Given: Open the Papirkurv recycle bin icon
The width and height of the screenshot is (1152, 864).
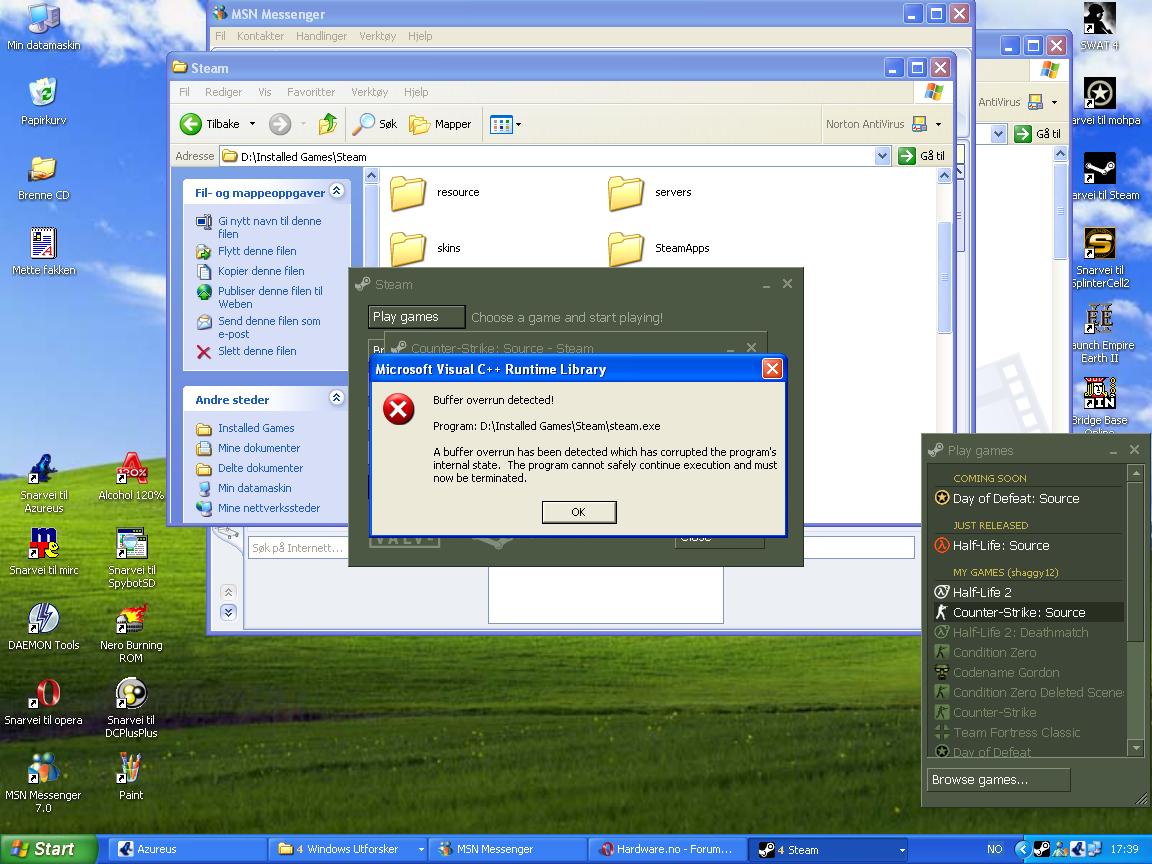Looking at the screenshot, I should coord(43,95).
